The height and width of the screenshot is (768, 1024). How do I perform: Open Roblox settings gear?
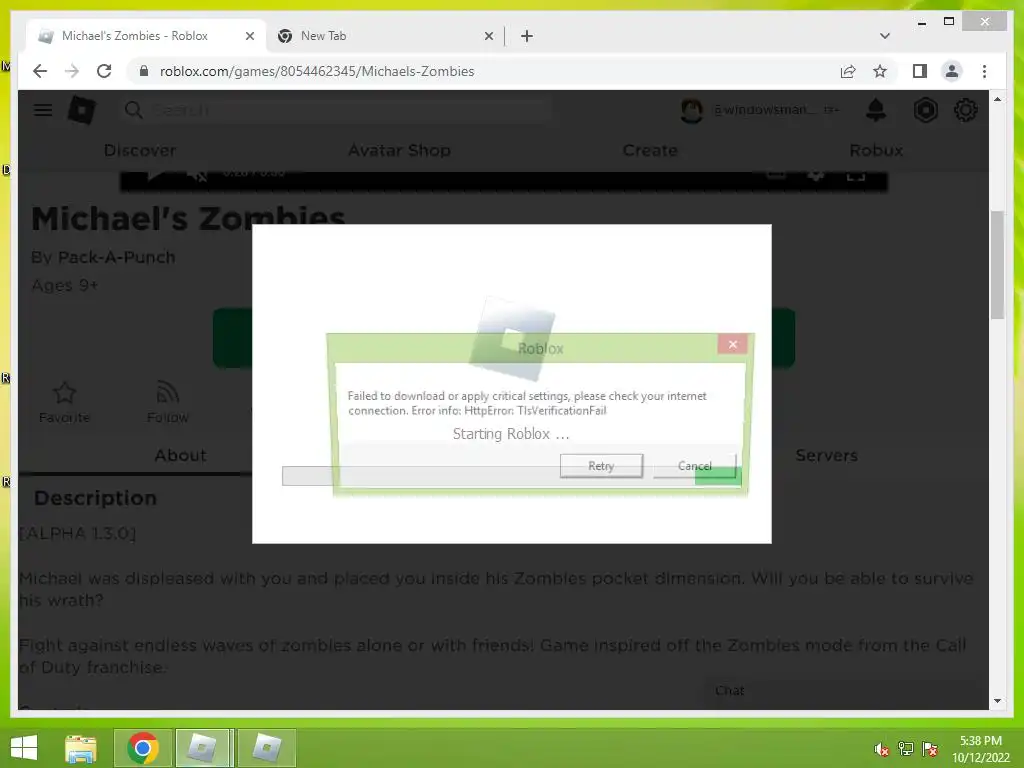pyautogui.click(x=965, y=110)
